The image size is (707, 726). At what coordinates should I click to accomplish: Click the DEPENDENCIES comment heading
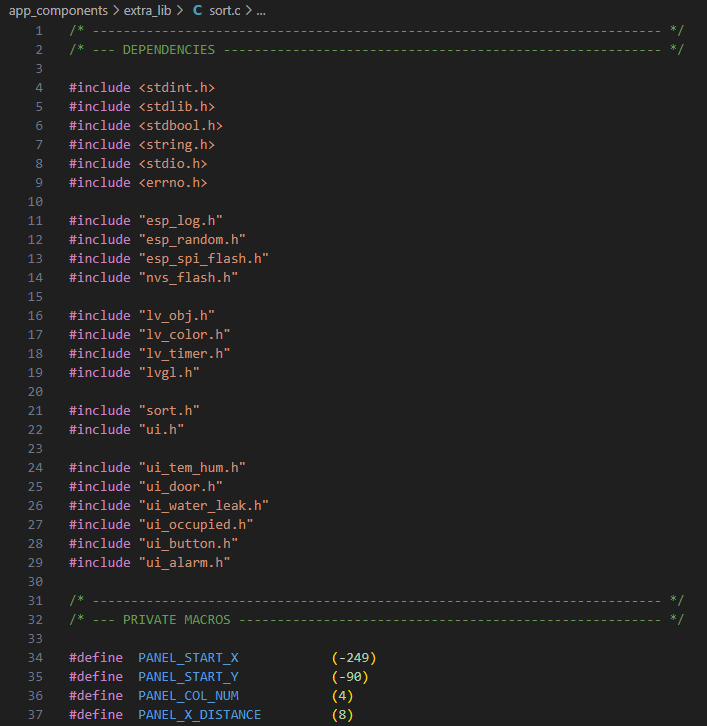[x=169, y=50]
